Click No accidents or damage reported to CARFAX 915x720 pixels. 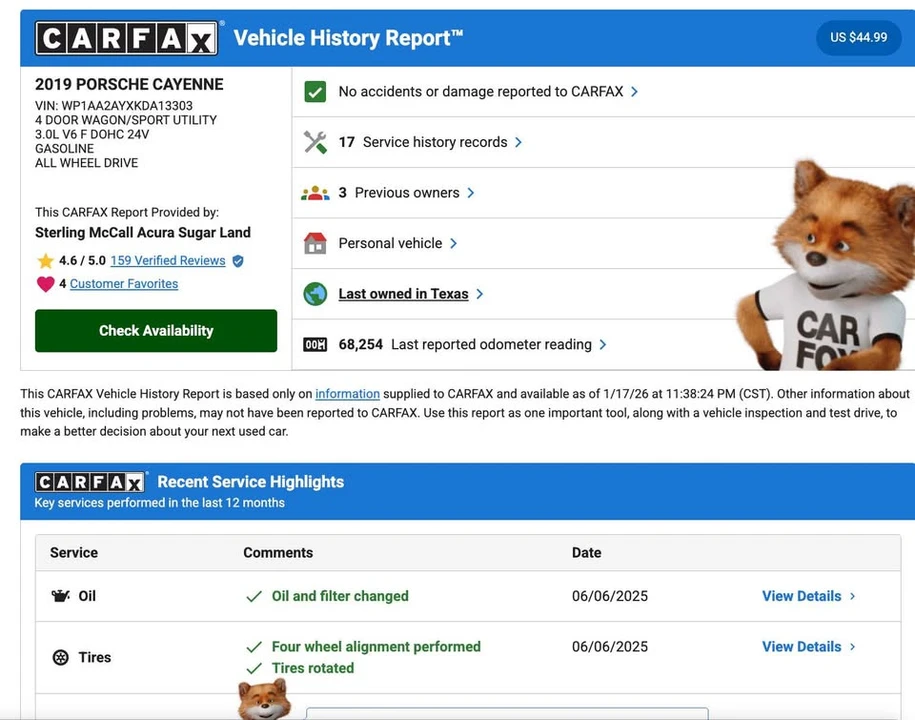(481, 92)
